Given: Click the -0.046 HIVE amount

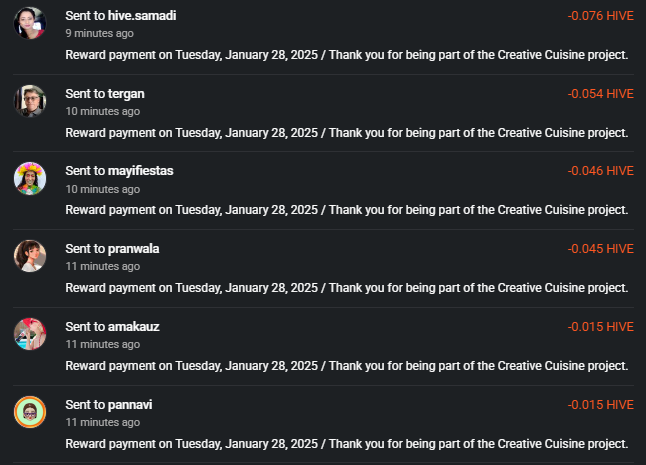Looking at the screenshot, I should pyautogui.click(x=600, y=171).
